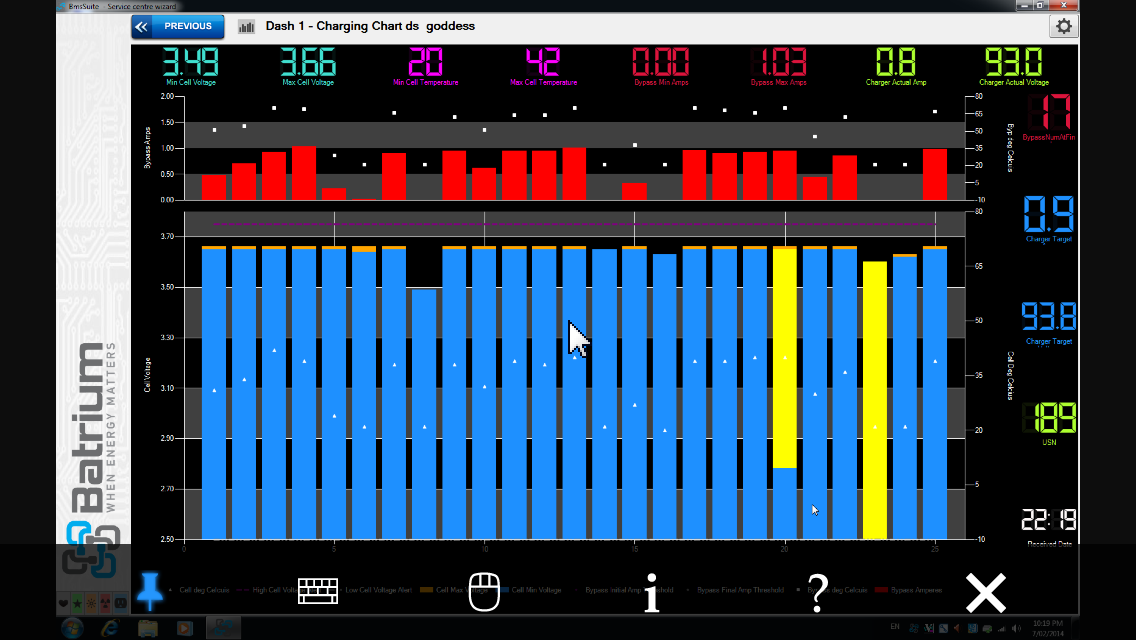The height and width of the screenshot is (640, 1136).
Task: Select the mouse icon in bottom bar
Action: pos(484,591)
